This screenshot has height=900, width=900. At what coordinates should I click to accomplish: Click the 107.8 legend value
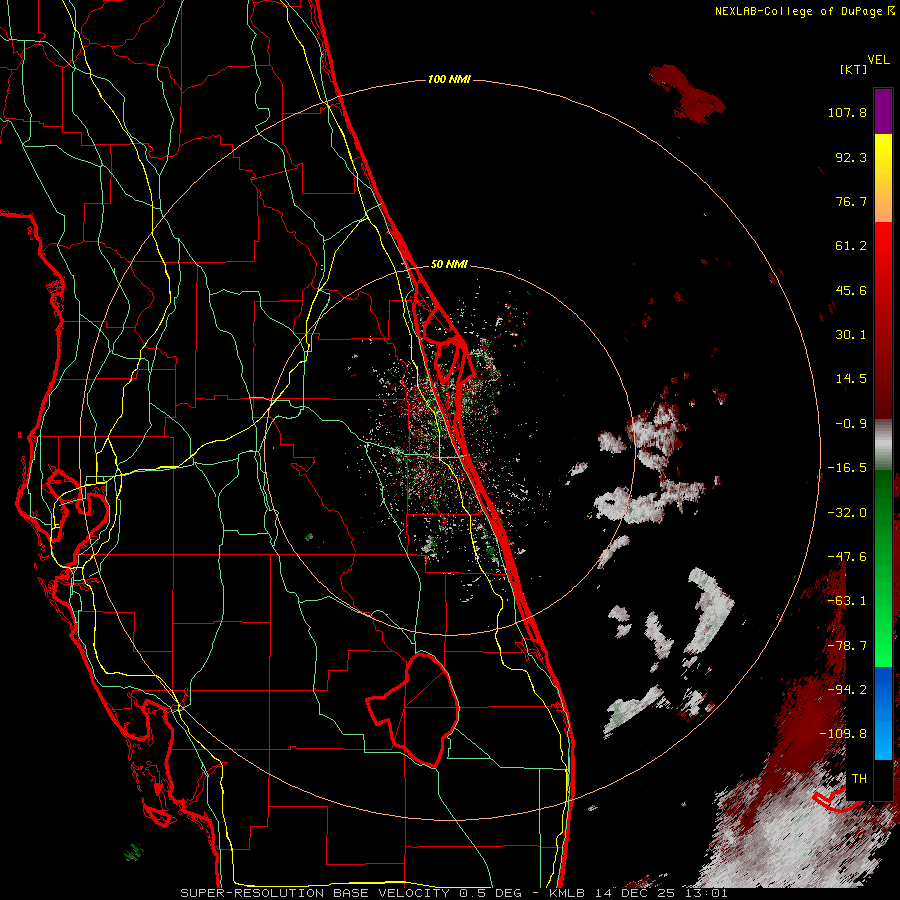point(847,112)
